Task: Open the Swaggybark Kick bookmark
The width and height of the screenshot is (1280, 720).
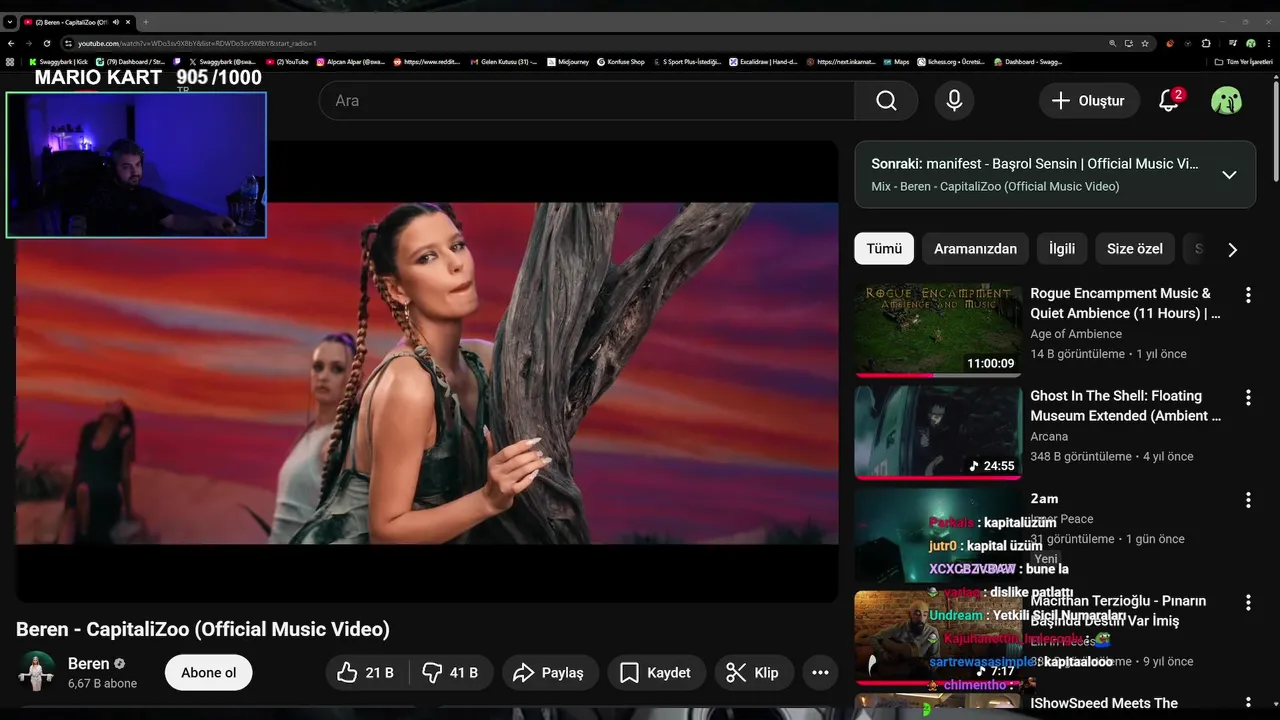Action: click(58, 62)
